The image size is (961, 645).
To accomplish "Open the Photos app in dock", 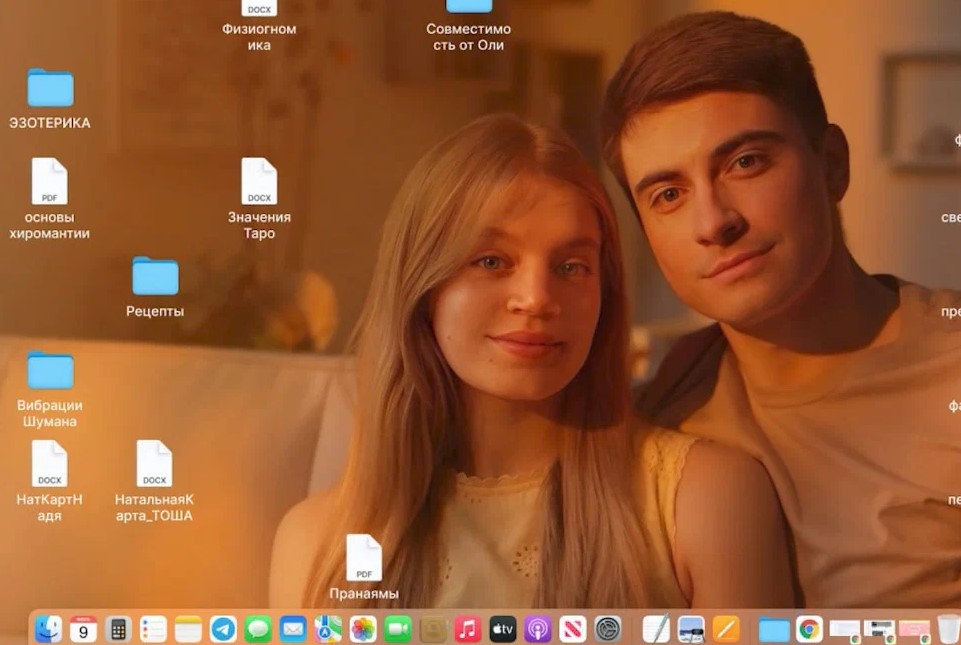I will (363, 629).
